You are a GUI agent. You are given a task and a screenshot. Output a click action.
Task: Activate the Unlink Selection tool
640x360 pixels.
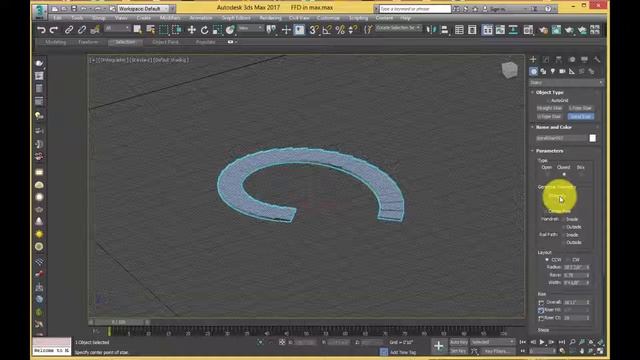[82, 30]
